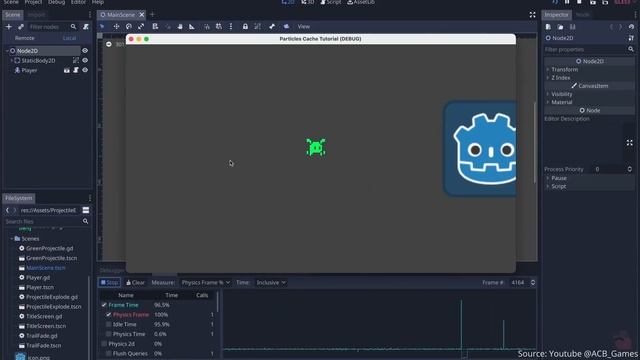
Task: Toggle visibility of Node2D
Action: point(85,51)
